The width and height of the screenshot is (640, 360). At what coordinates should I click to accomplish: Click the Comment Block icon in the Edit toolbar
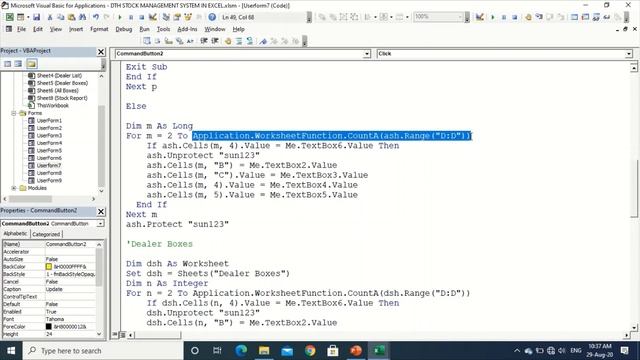(x=239, y=41)
